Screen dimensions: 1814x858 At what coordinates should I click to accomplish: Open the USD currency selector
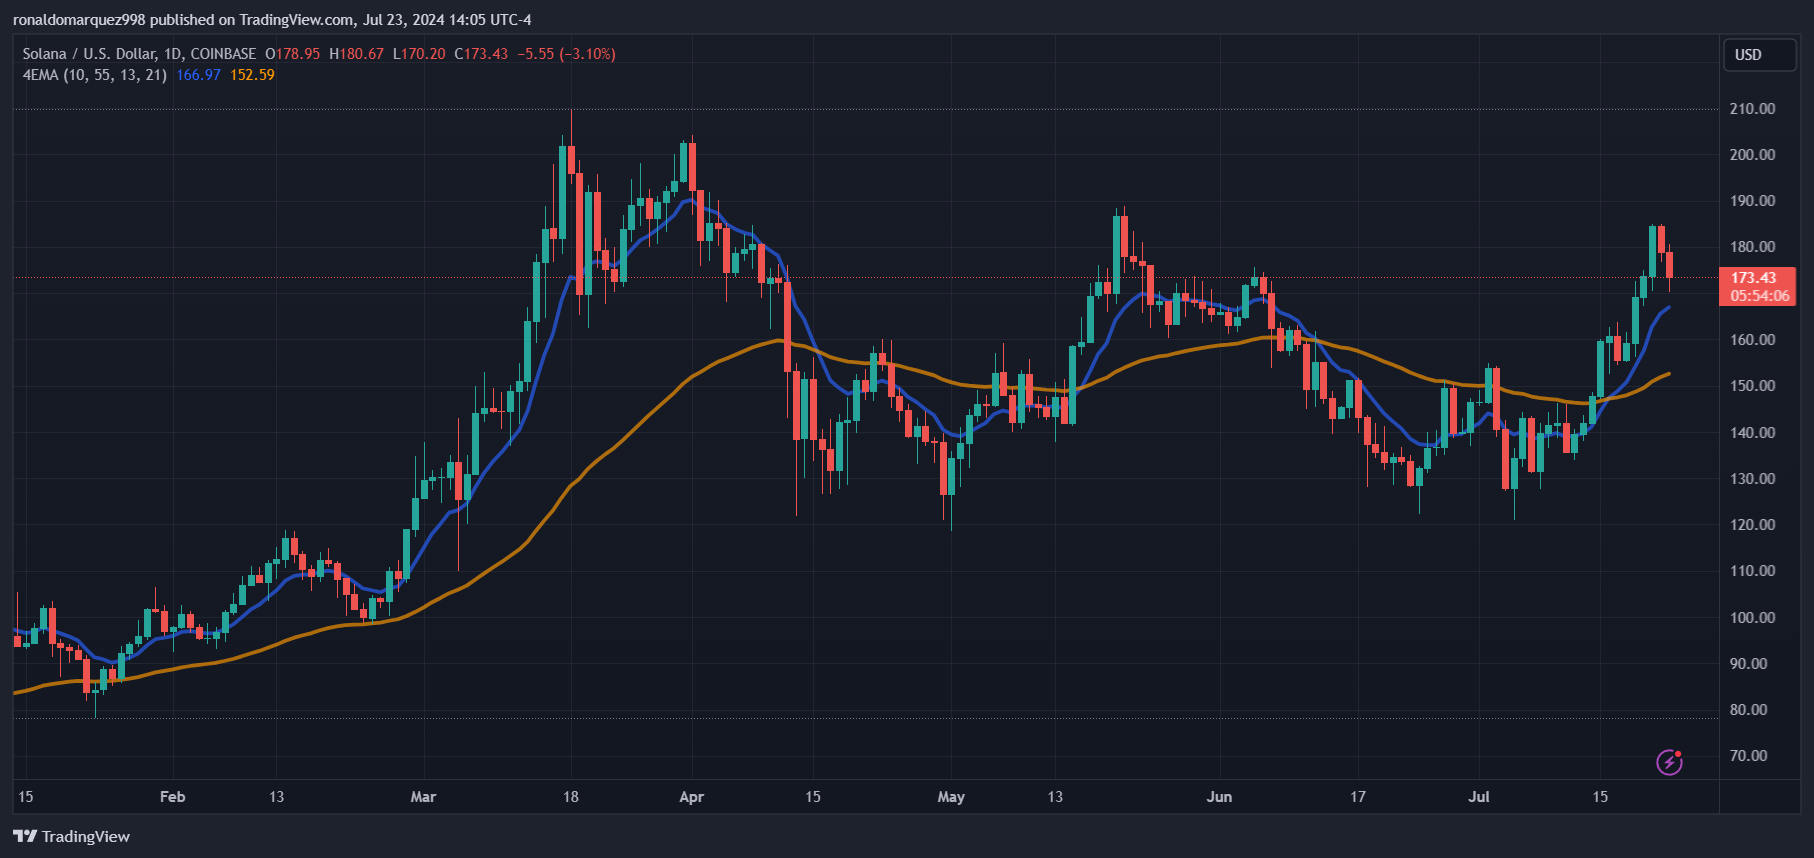click(x=1759, y=55)
